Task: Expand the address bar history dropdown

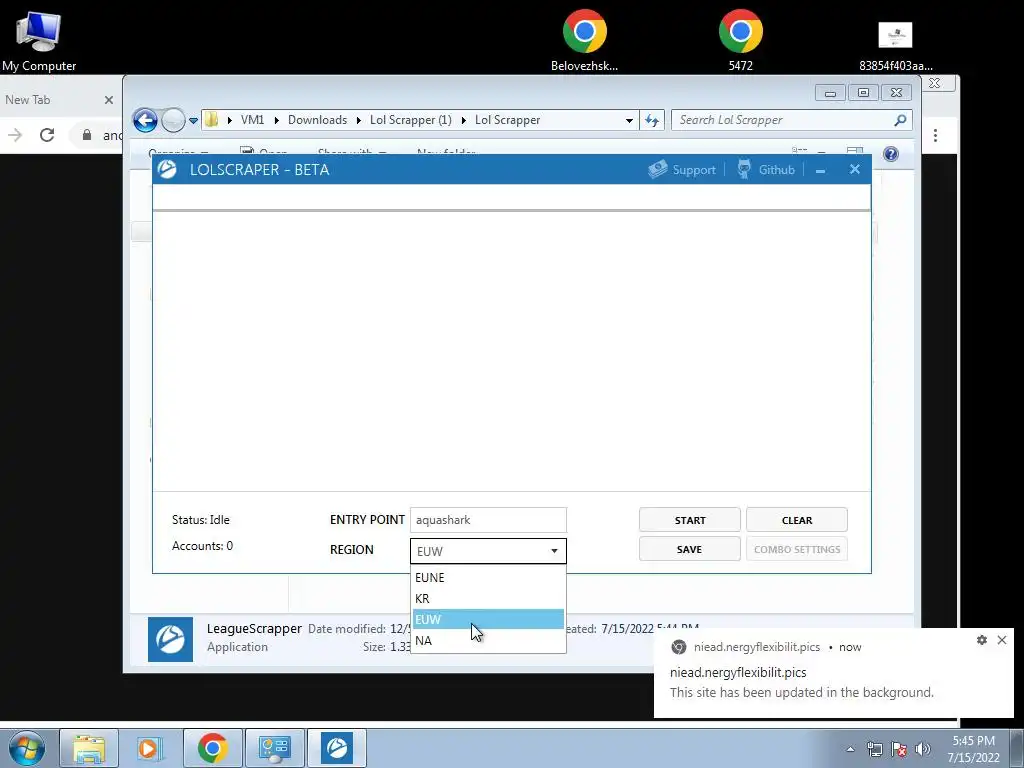Action: [x=629, y=120]
